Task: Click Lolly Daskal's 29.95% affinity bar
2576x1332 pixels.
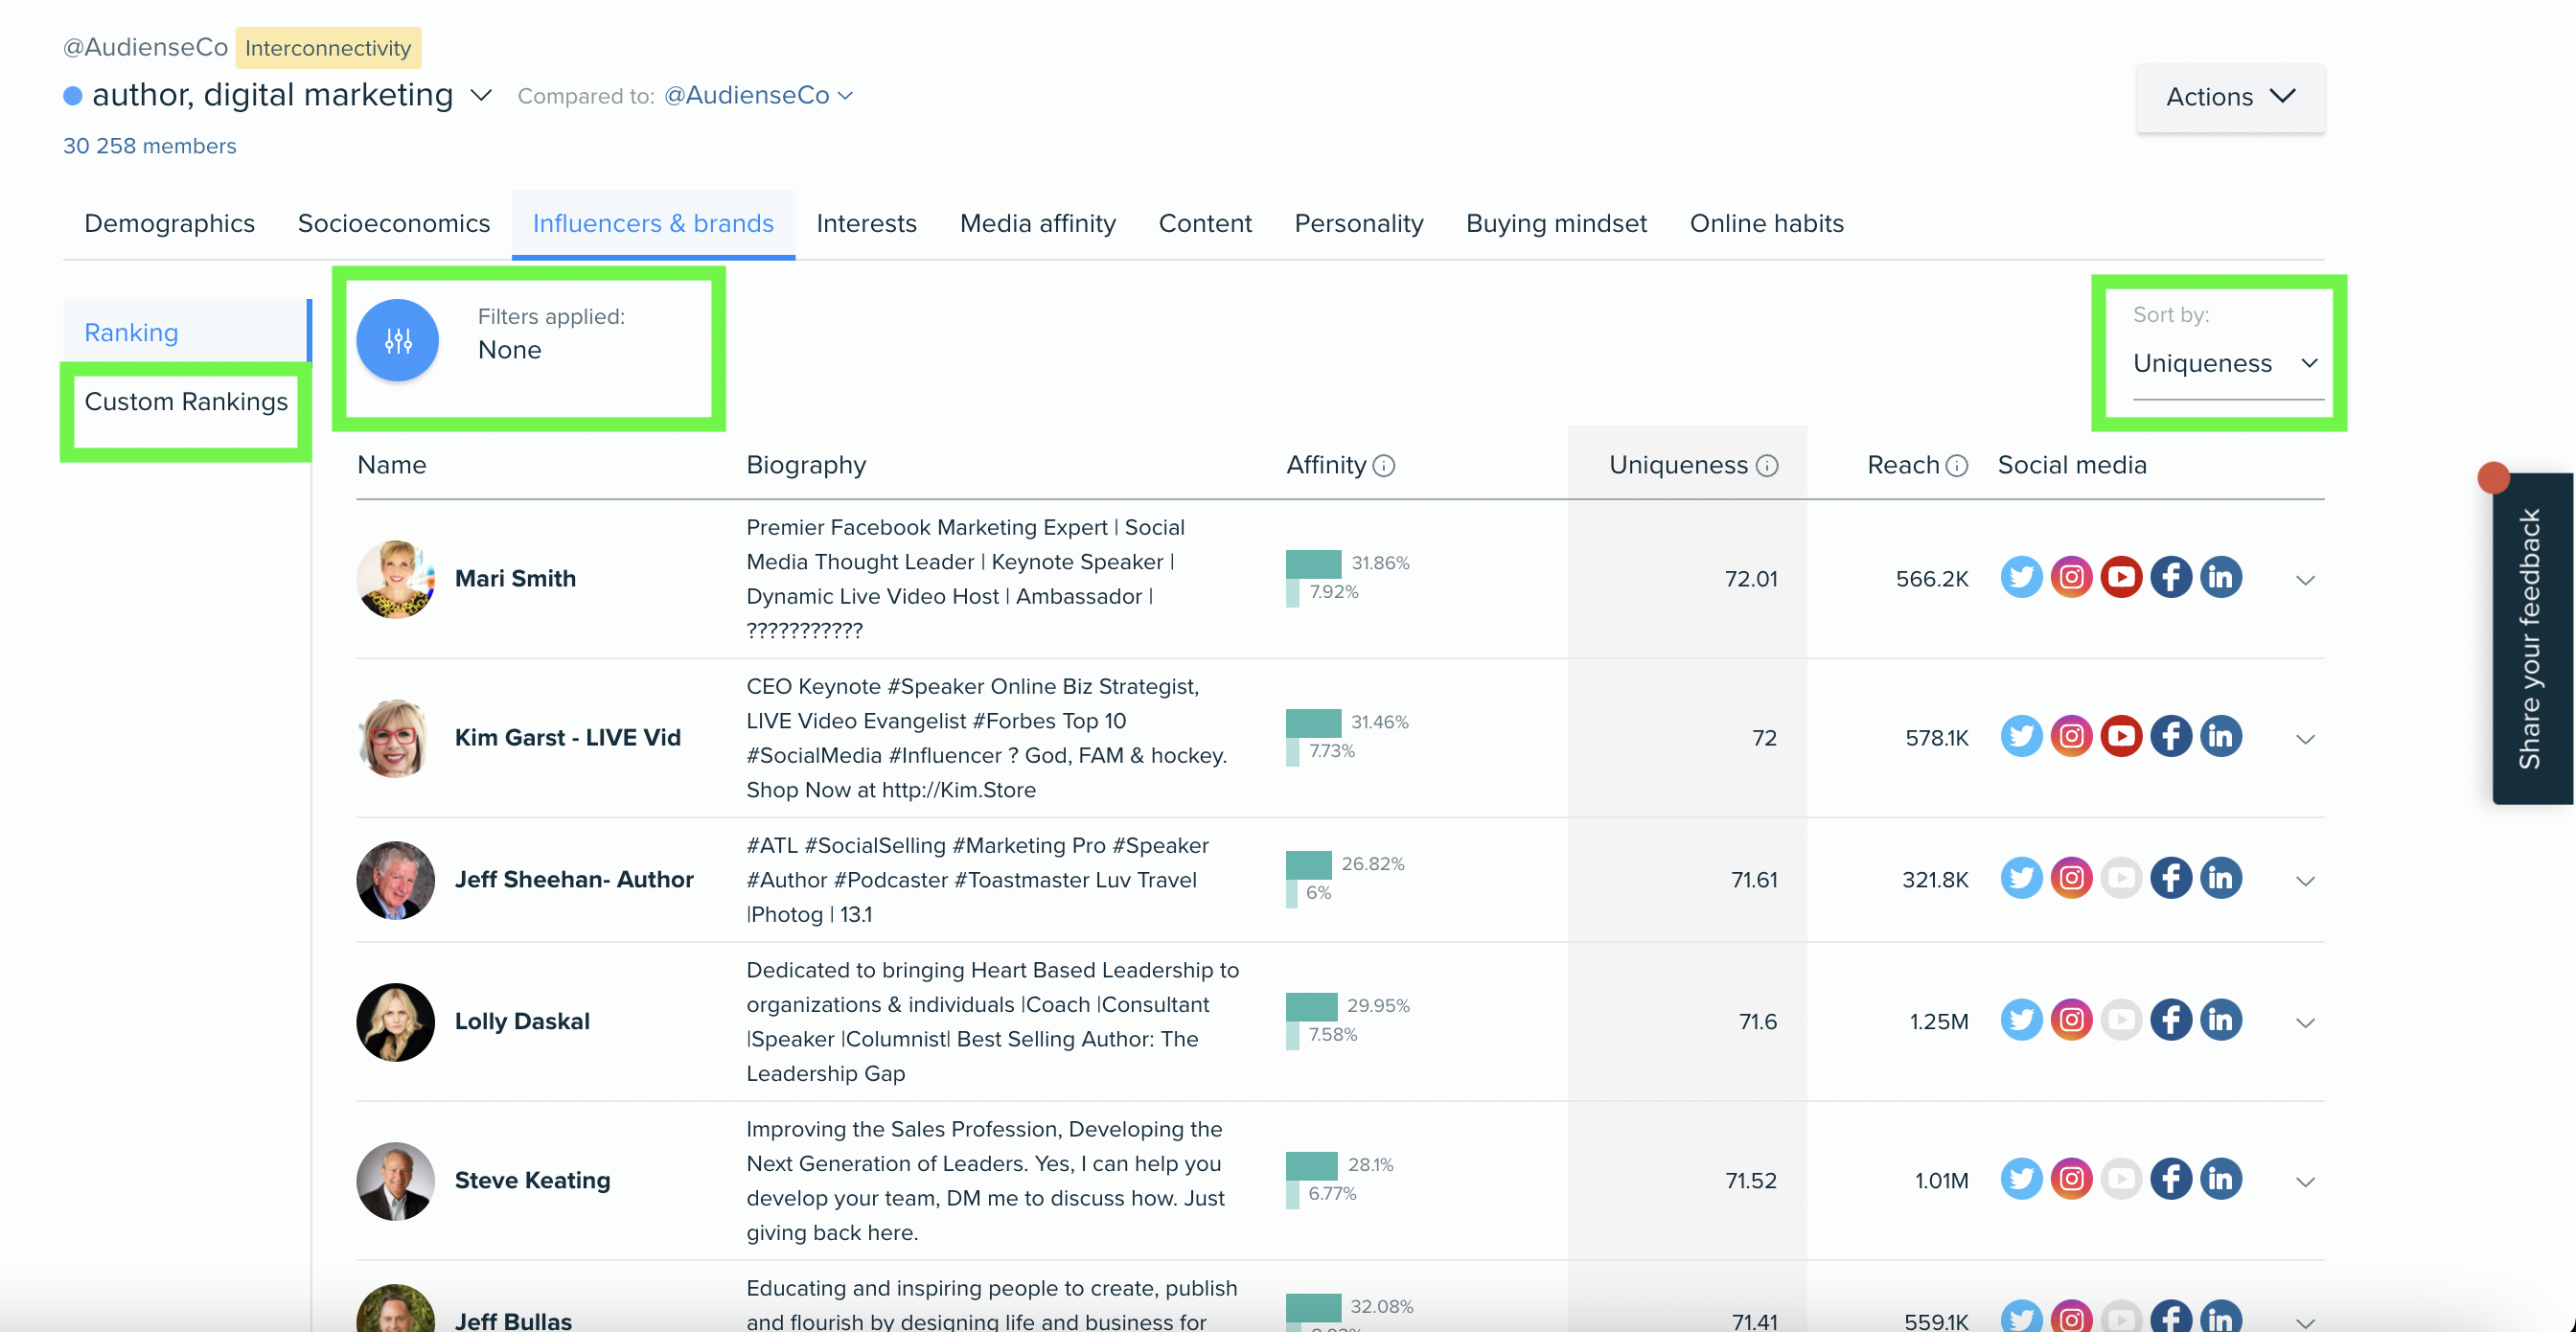Action: pyautogui.click(x=1311, y=1005)
